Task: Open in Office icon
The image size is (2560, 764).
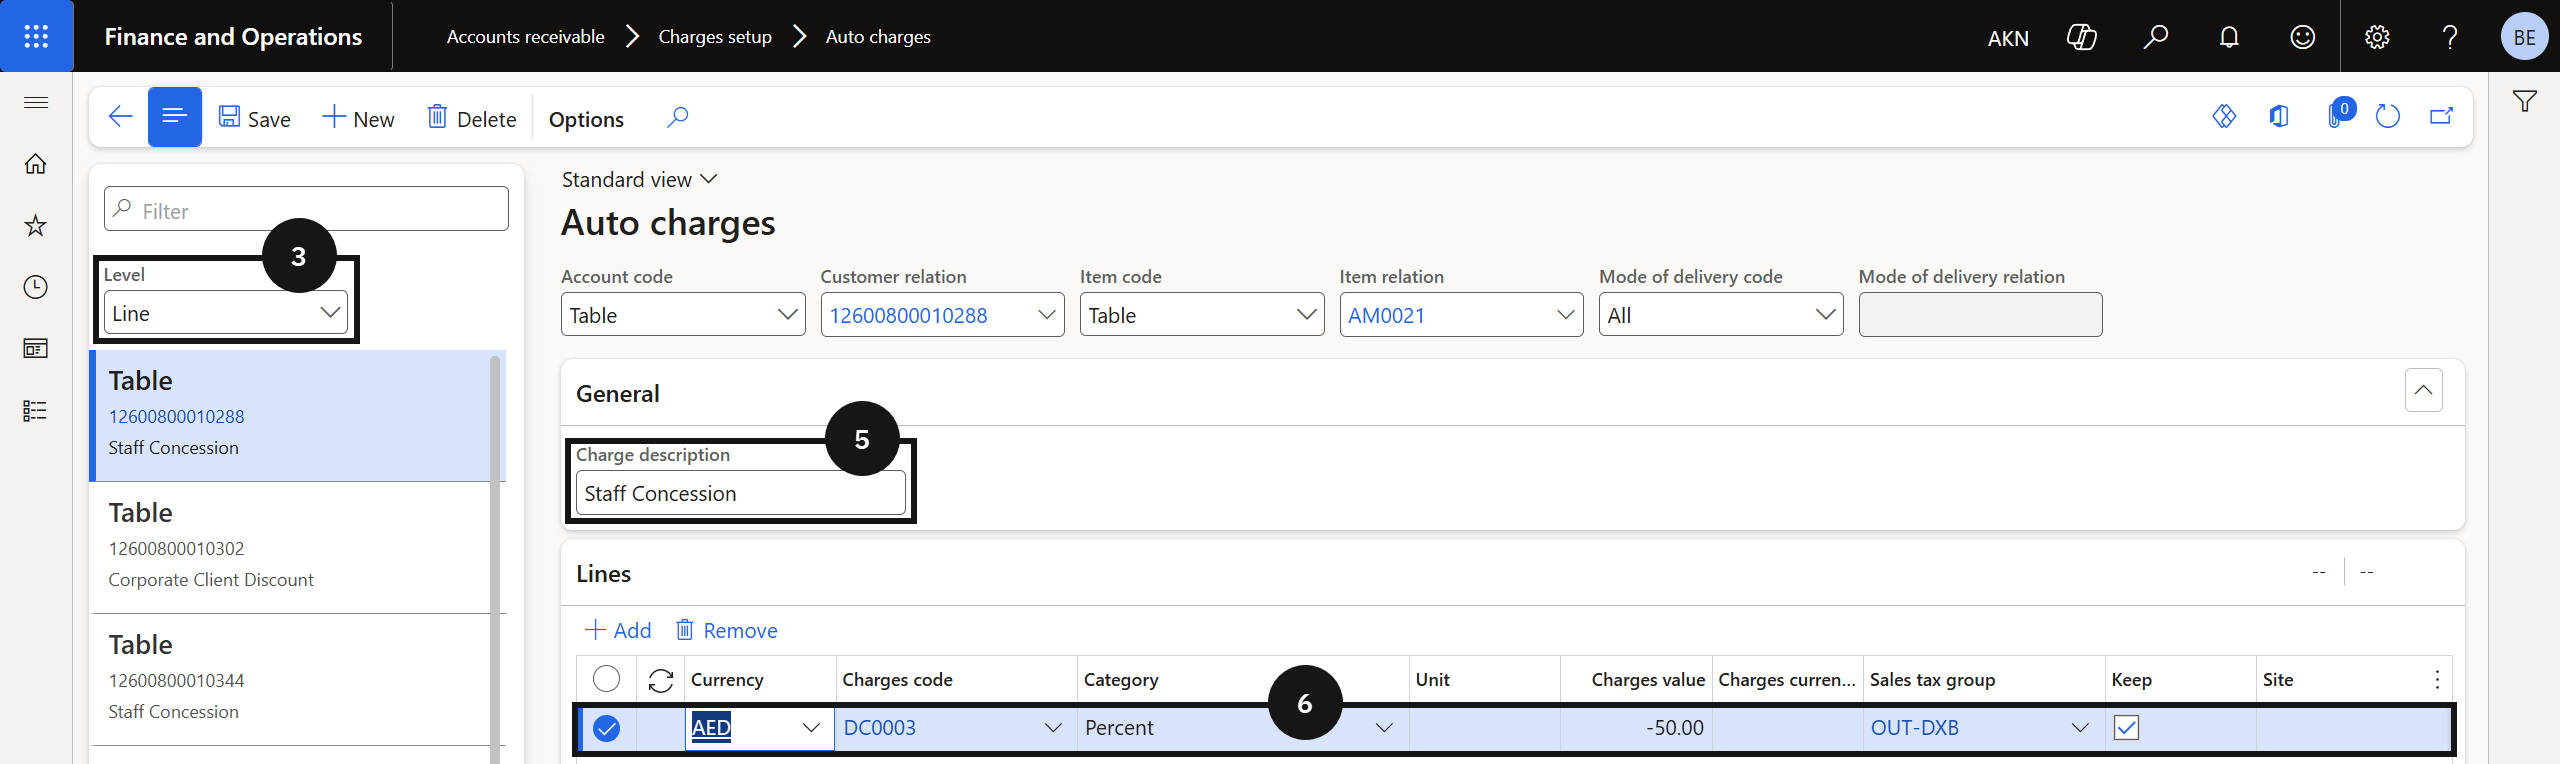Action: click(x=2279, y=117)
